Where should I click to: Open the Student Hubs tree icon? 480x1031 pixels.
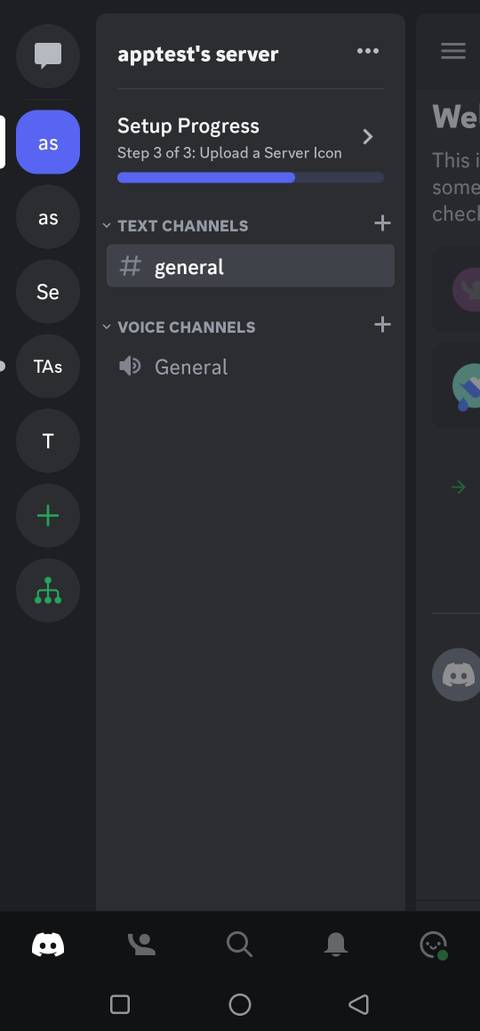coord(48,590)
